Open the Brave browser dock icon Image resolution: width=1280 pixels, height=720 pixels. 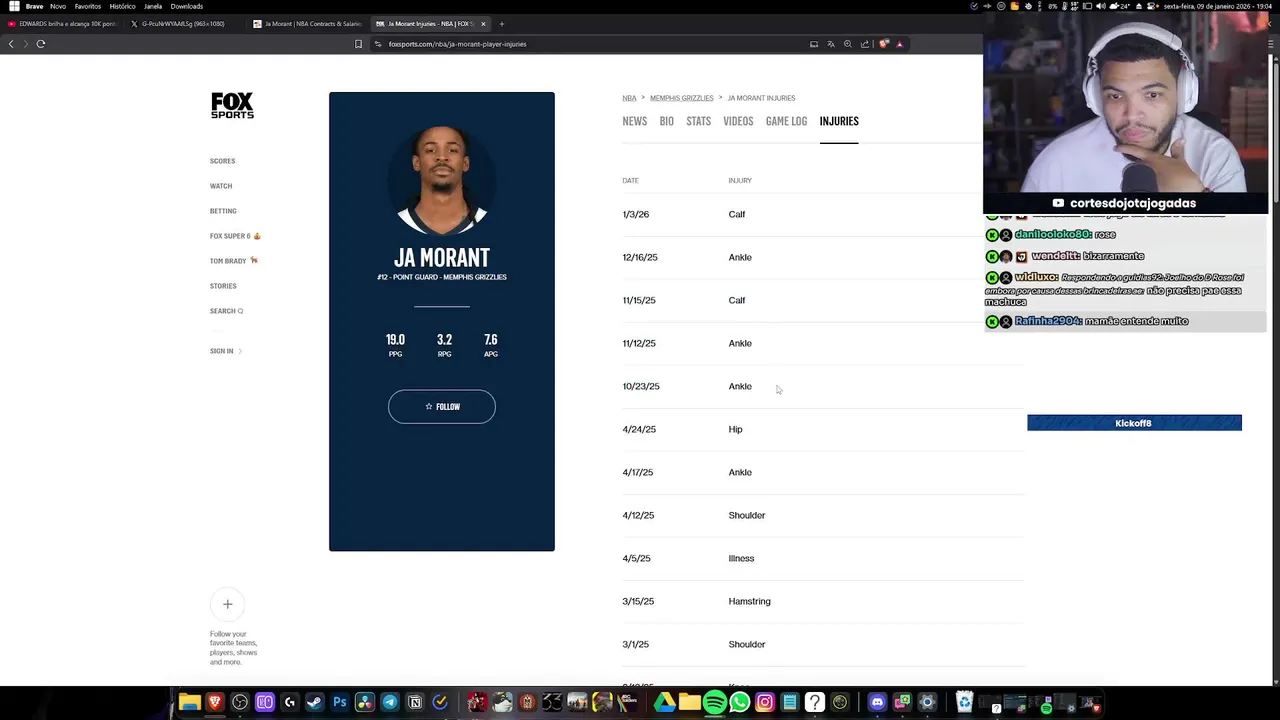(x=214, y=703)
